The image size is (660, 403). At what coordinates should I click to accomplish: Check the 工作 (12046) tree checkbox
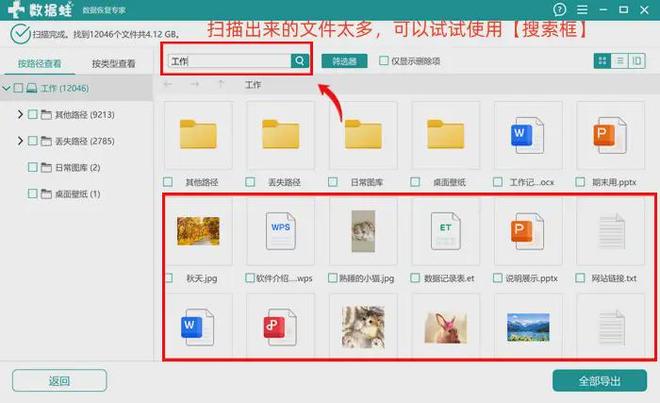[x=18, y=88]
